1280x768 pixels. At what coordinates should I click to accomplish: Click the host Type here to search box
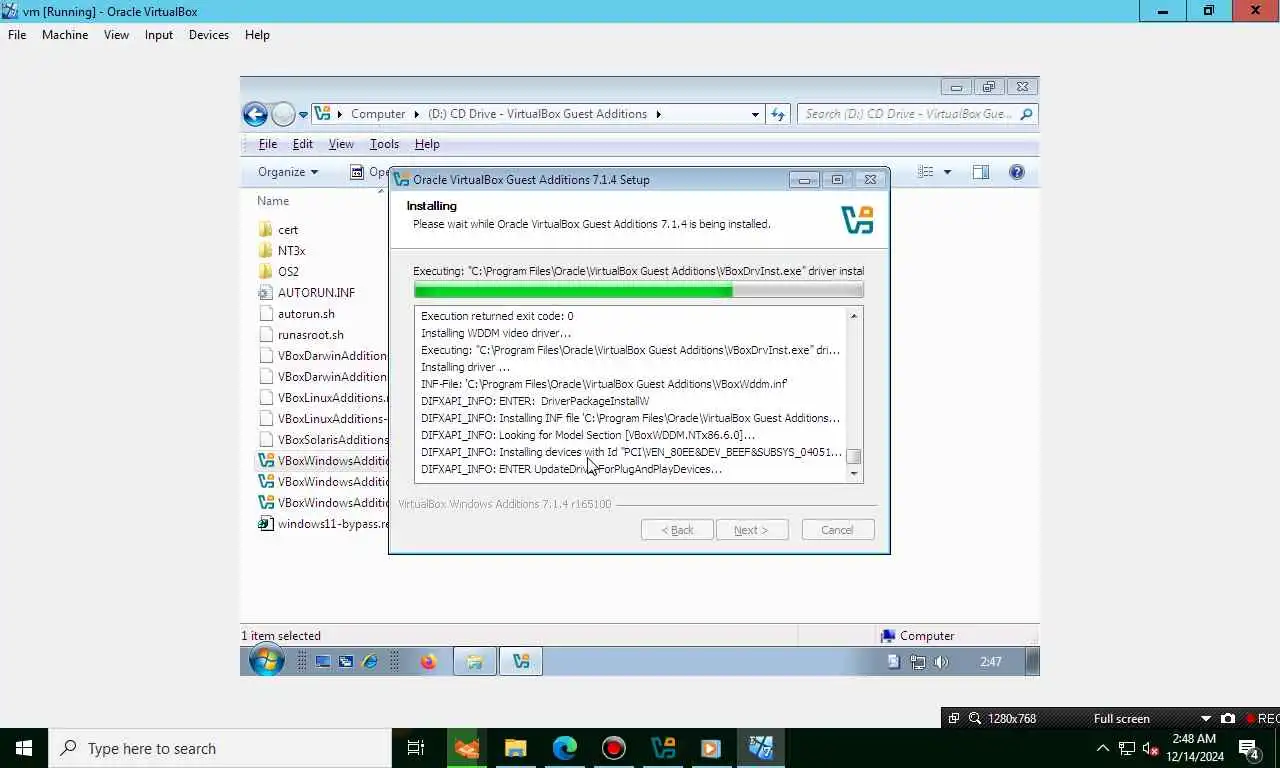pos(219,748)
